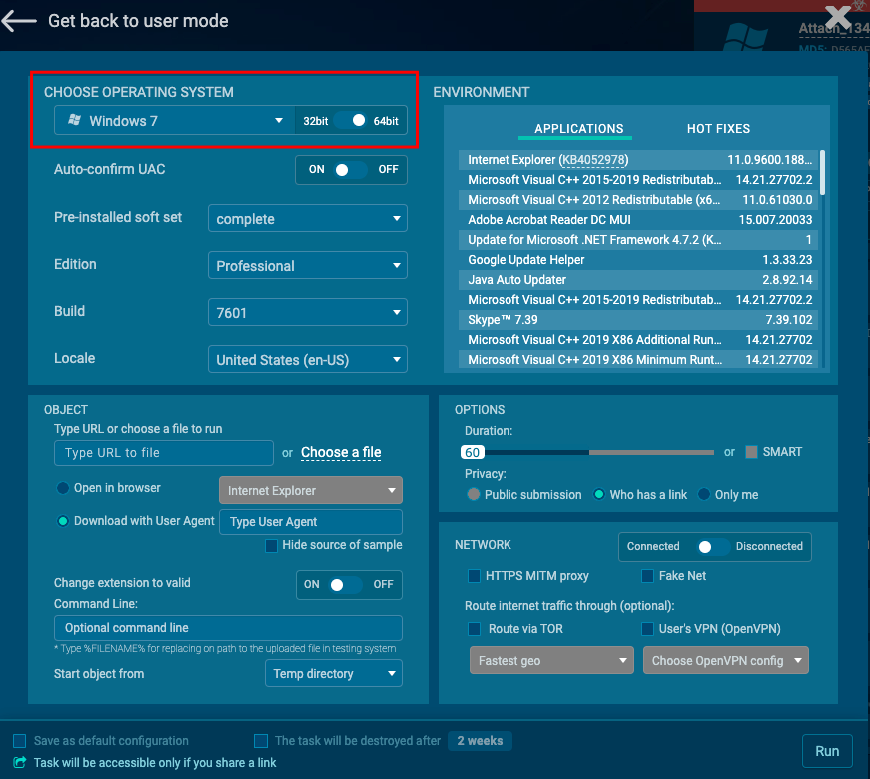Click the share link icon at bottom

(19, 762)
